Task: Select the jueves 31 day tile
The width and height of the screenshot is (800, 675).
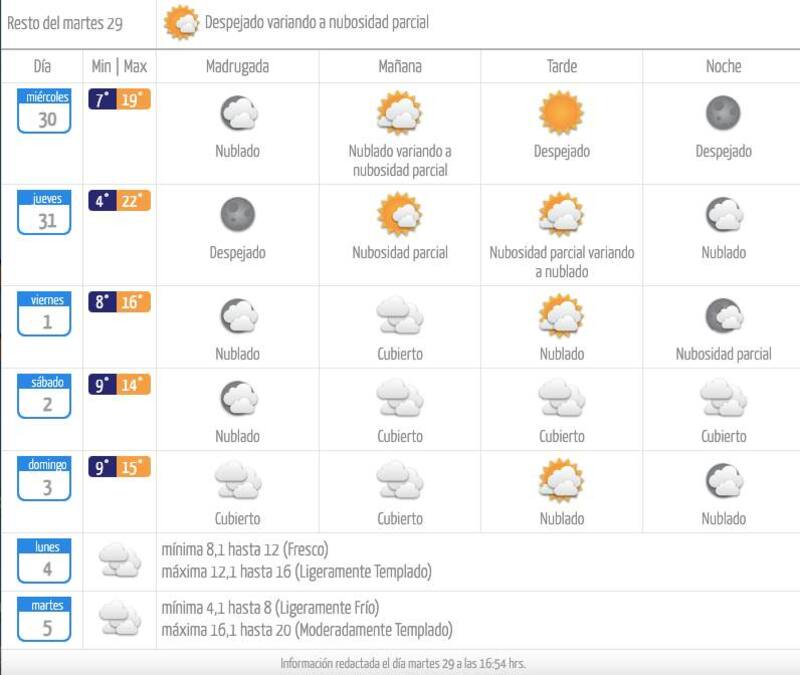Action: click(x=44, y=213)
